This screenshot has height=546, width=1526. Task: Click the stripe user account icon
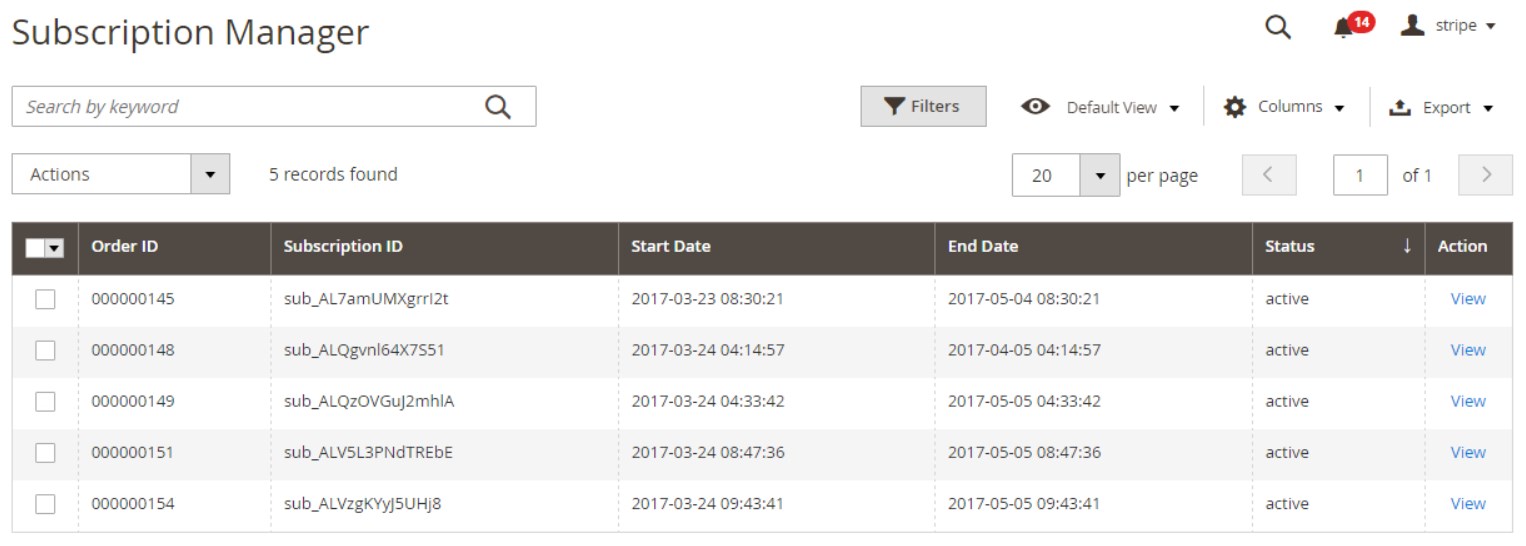click(1412, 25)
